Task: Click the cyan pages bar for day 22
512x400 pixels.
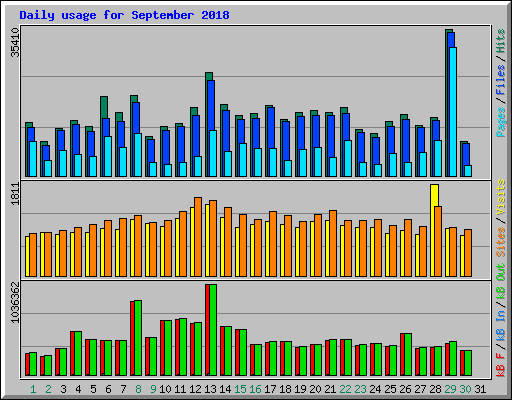Action: pos(348,159)
